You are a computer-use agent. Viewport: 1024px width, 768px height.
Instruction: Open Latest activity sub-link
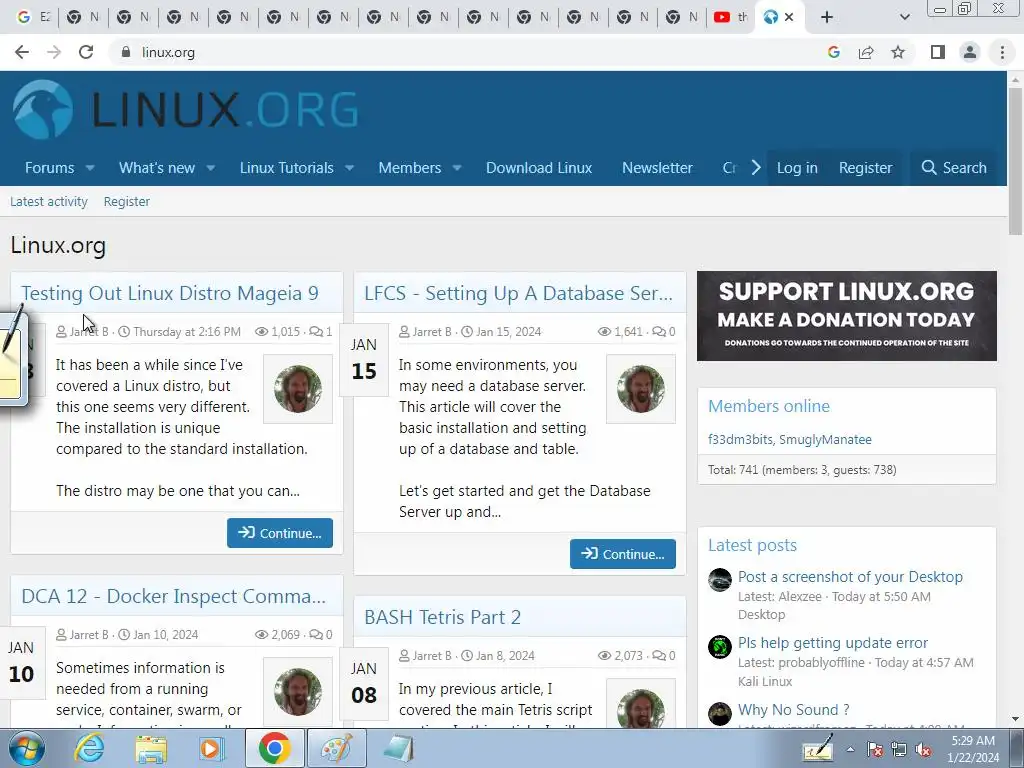pos(49,202)
